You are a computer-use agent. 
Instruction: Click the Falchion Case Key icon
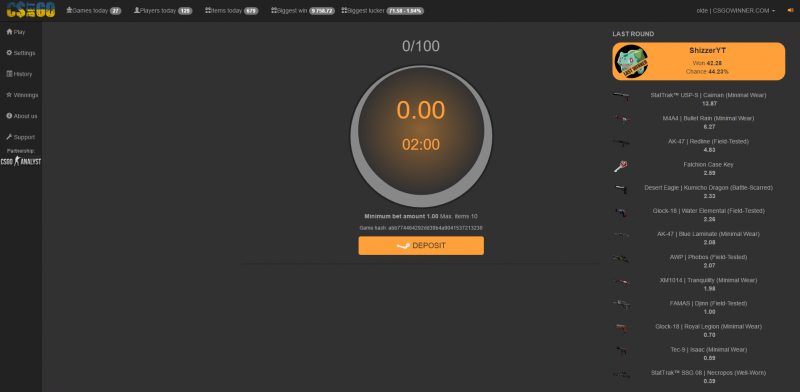(x=621, y=165)
